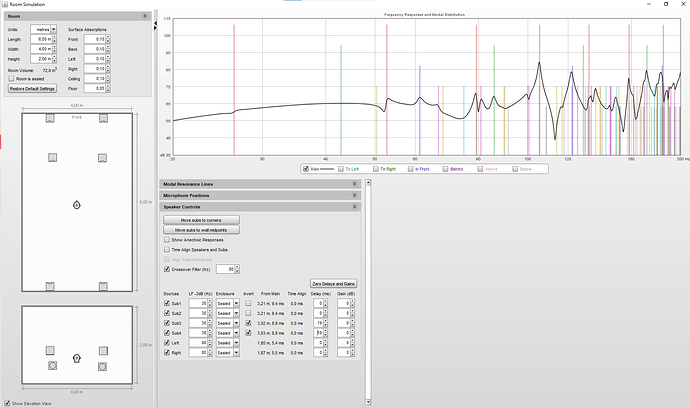Click the microphone head icon in the plan view

(x=77, y=205)
